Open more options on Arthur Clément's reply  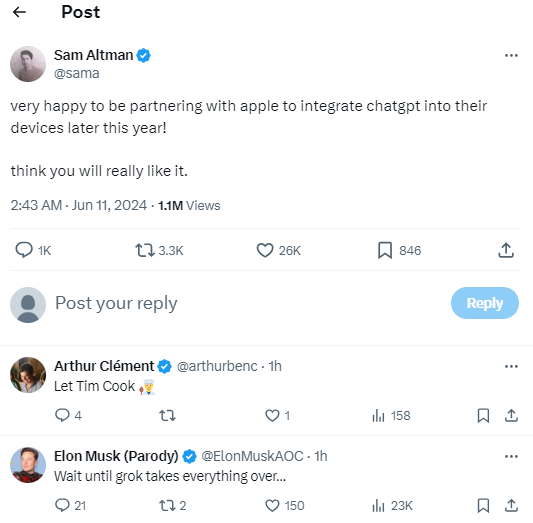coord(511,366)
